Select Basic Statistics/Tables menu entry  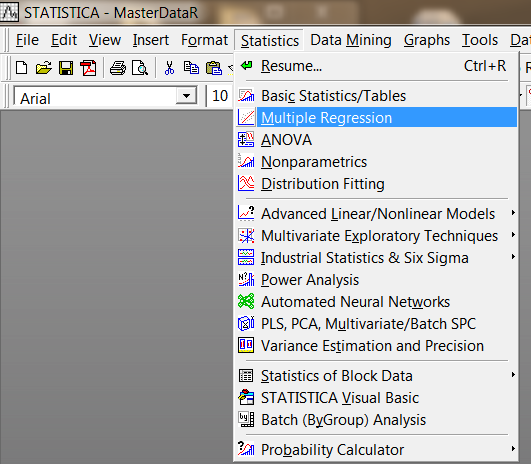point(376,96)
